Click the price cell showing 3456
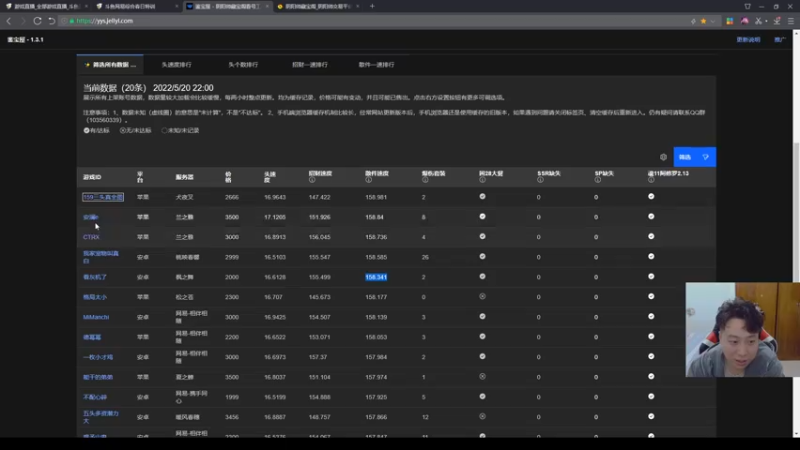 pos(232,417)
